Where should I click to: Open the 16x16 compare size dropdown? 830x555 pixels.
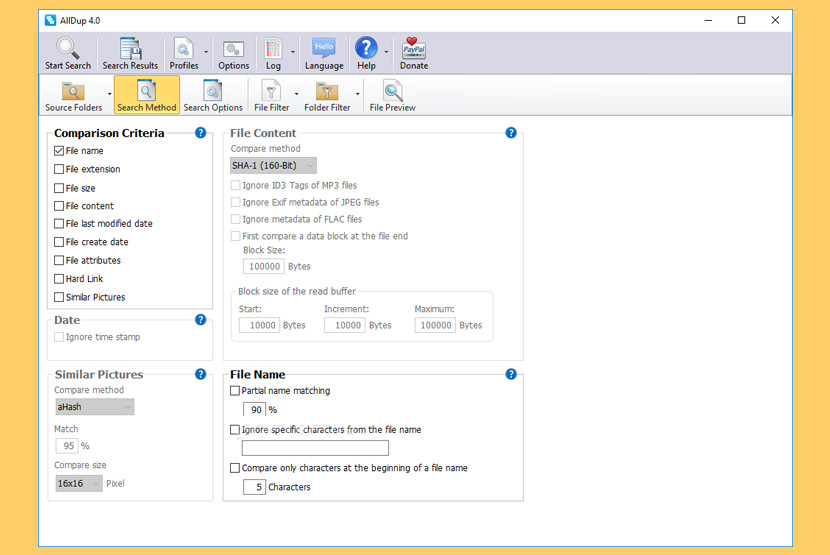click(79, 484)
